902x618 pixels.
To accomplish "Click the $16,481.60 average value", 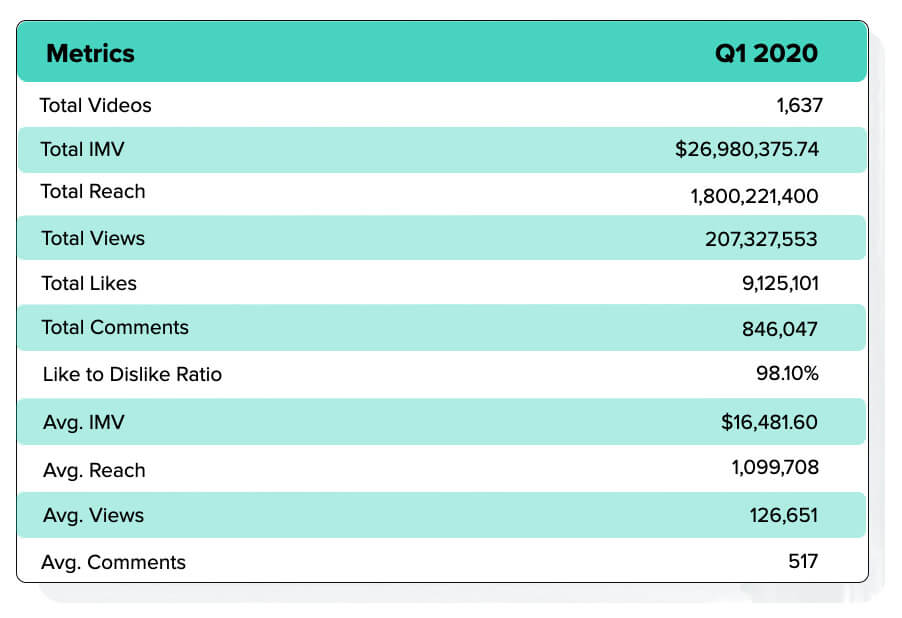I will tap(769, 422).
